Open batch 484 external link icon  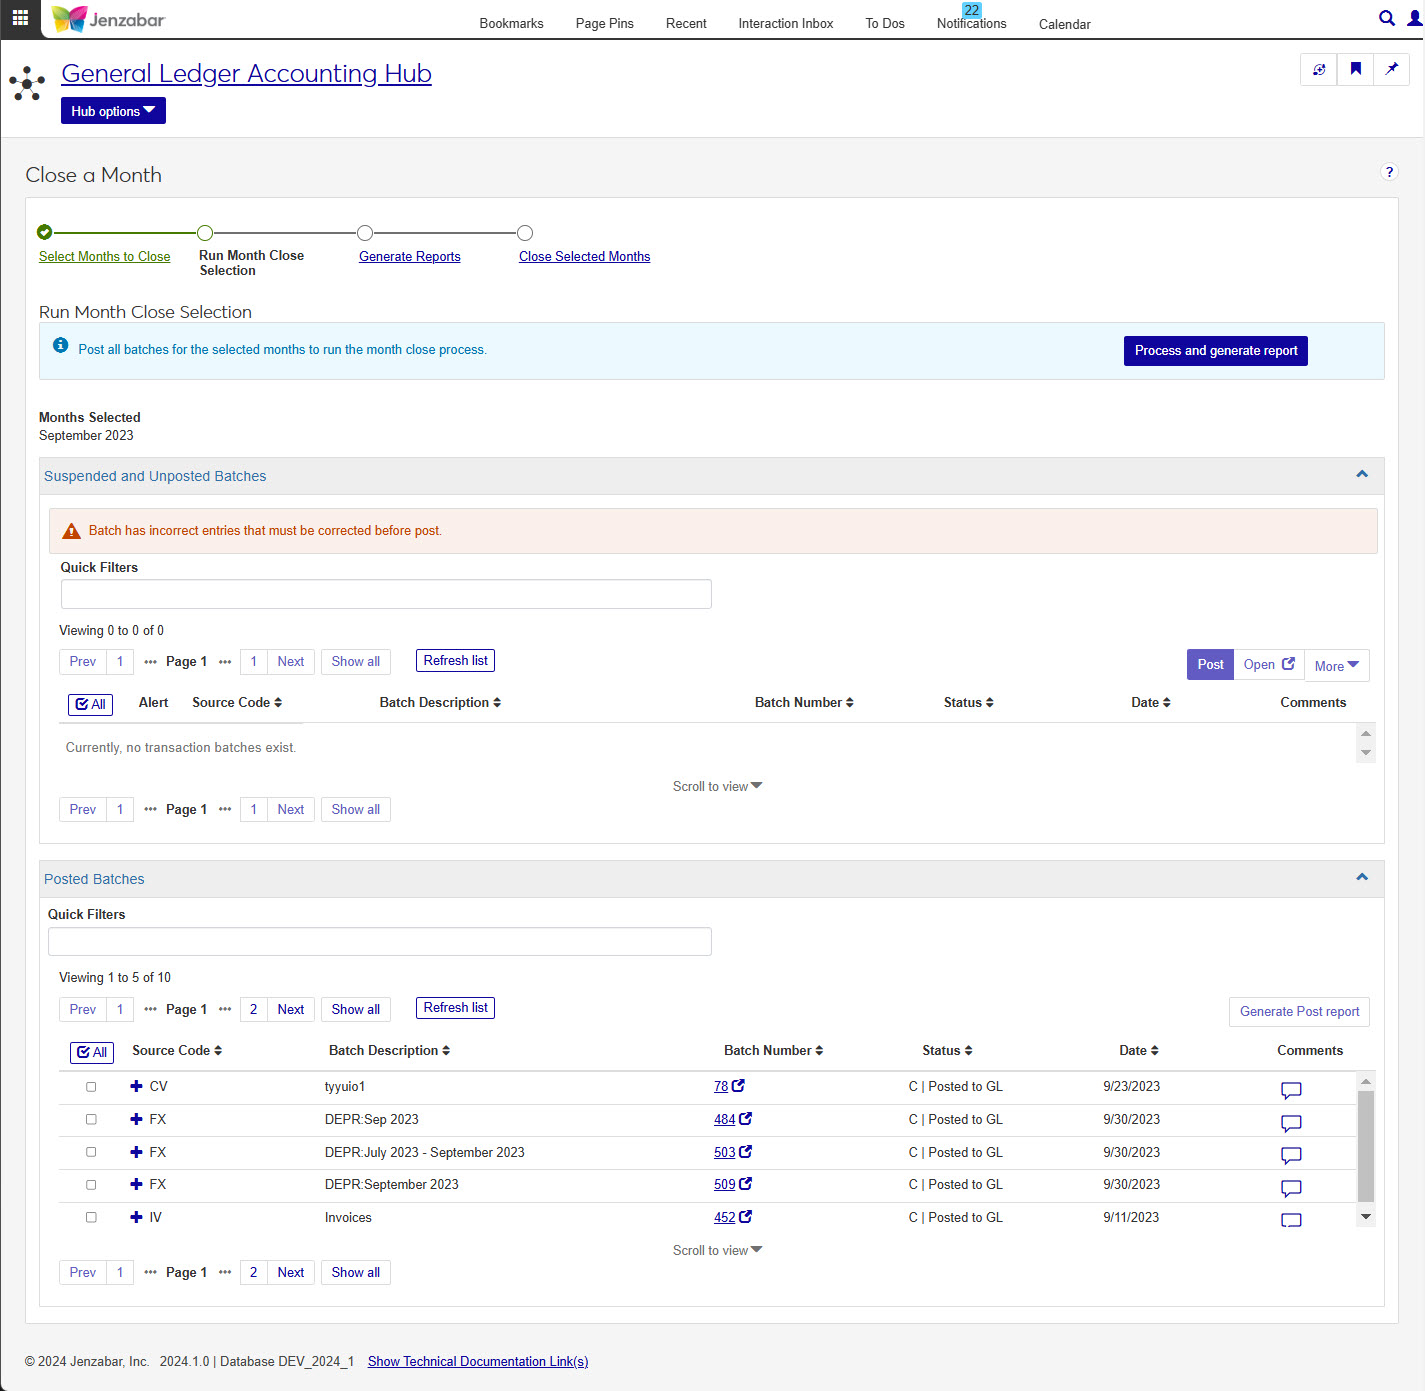pos(745,1119)
